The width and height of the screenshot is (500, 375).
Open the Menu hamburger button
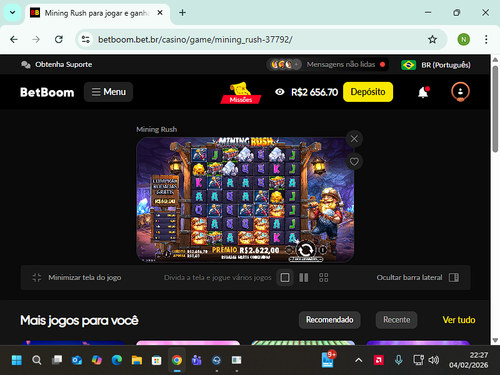[x=108, y=92]
